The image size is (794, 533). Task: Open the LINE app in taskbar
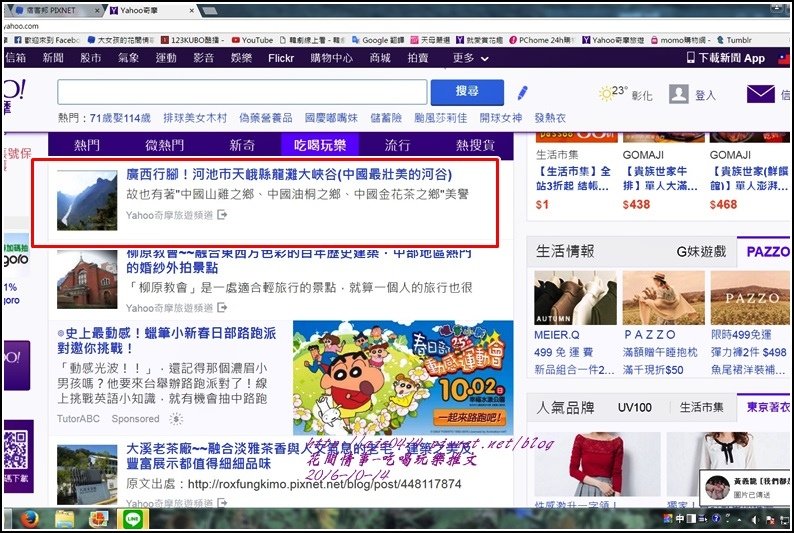point(133,519)
